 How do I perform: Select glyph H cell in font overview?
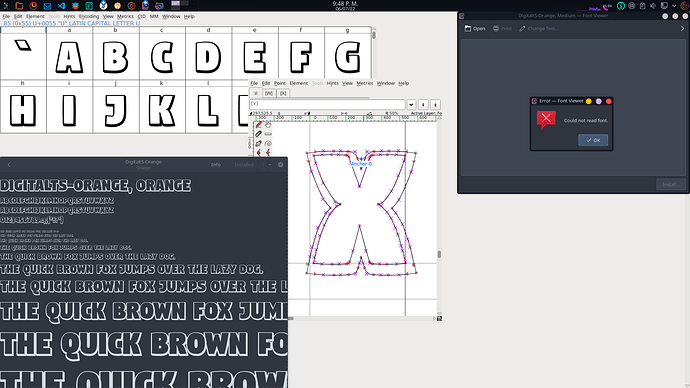pos(23,110)
